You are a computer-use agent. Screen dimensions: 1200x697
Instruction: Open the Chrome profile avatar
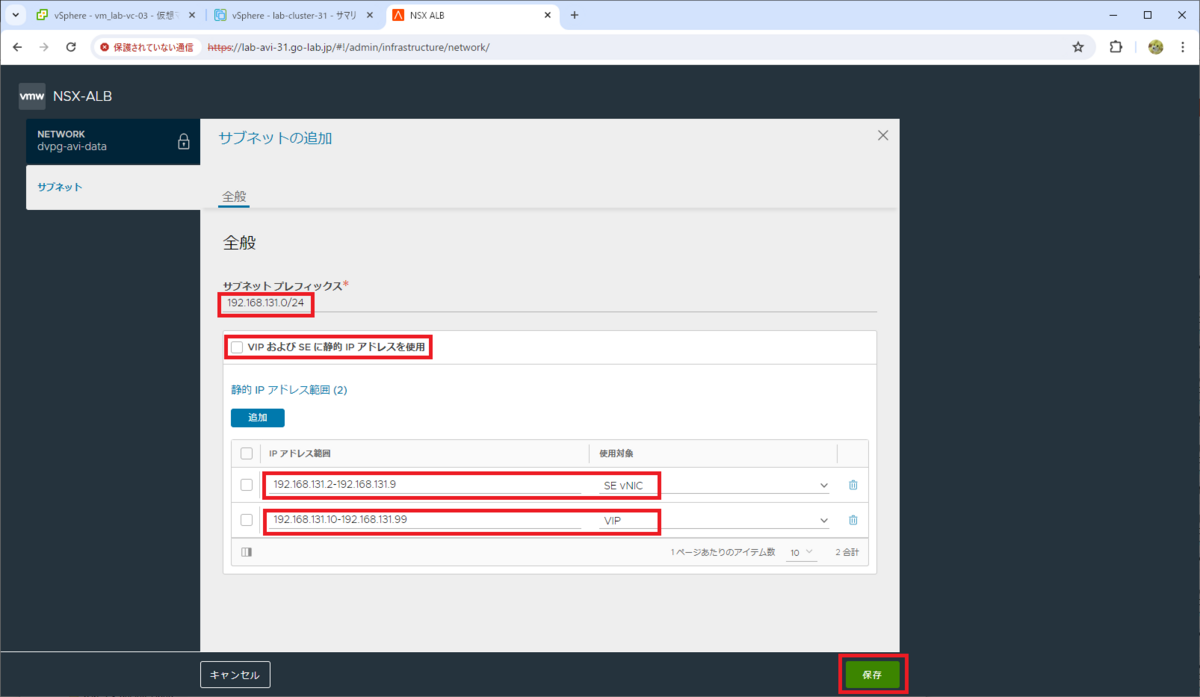pyautogui.click(x=1155, y=47)
